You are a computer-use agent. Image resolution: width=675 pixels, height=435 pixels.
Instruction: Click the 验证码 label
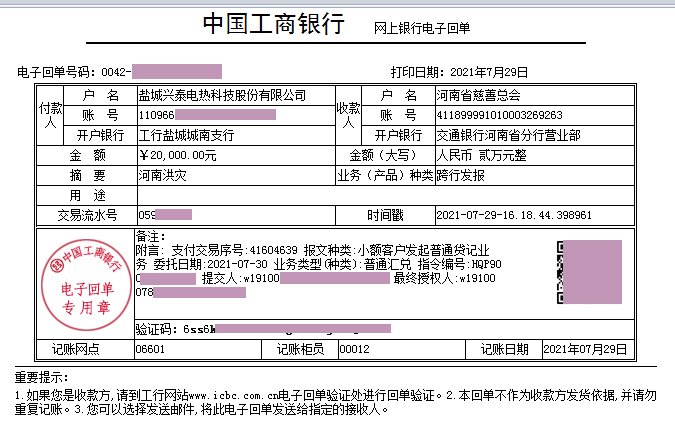tap(156, 329)
